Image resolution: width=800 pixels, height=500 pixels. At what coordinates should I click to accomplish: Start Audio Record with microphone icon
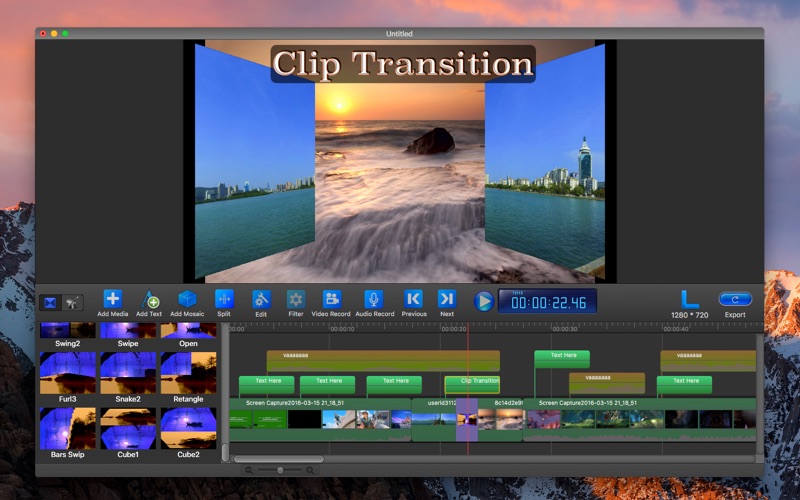(373, 299)
